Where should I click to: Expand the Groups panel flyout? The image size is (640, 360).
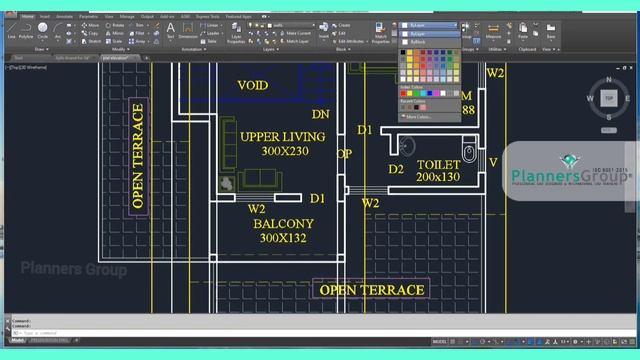coord(470,49)
